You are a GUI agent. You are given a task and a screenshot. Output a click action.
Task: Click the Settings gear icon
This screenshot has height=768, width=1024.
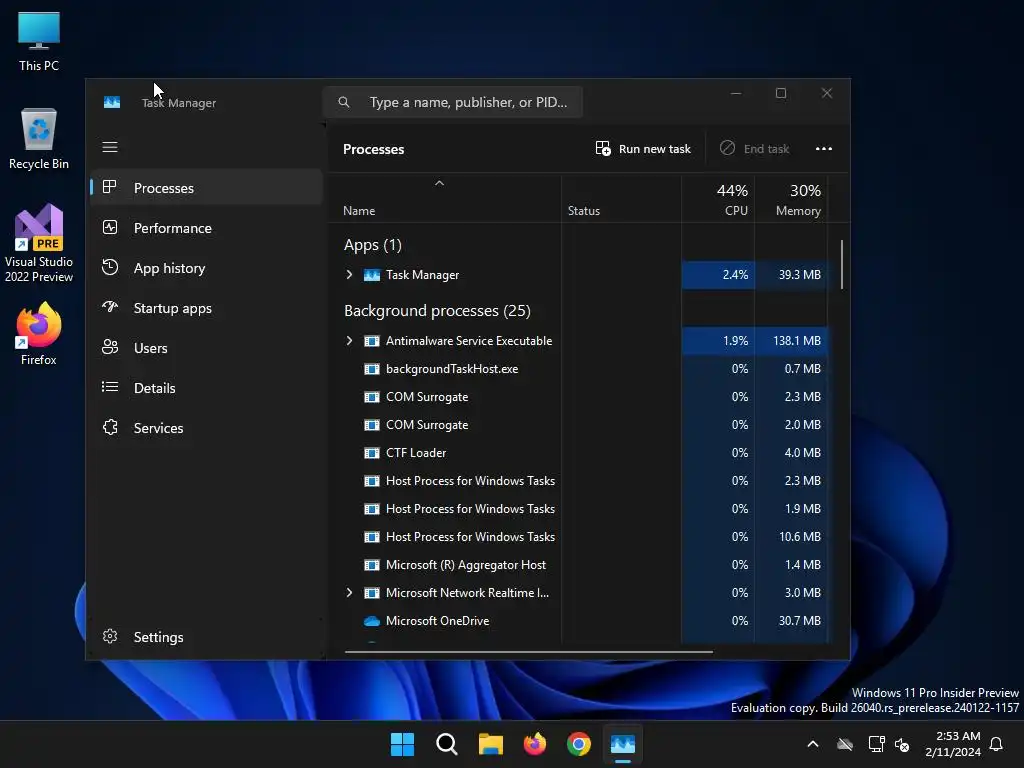pos(110,636)
